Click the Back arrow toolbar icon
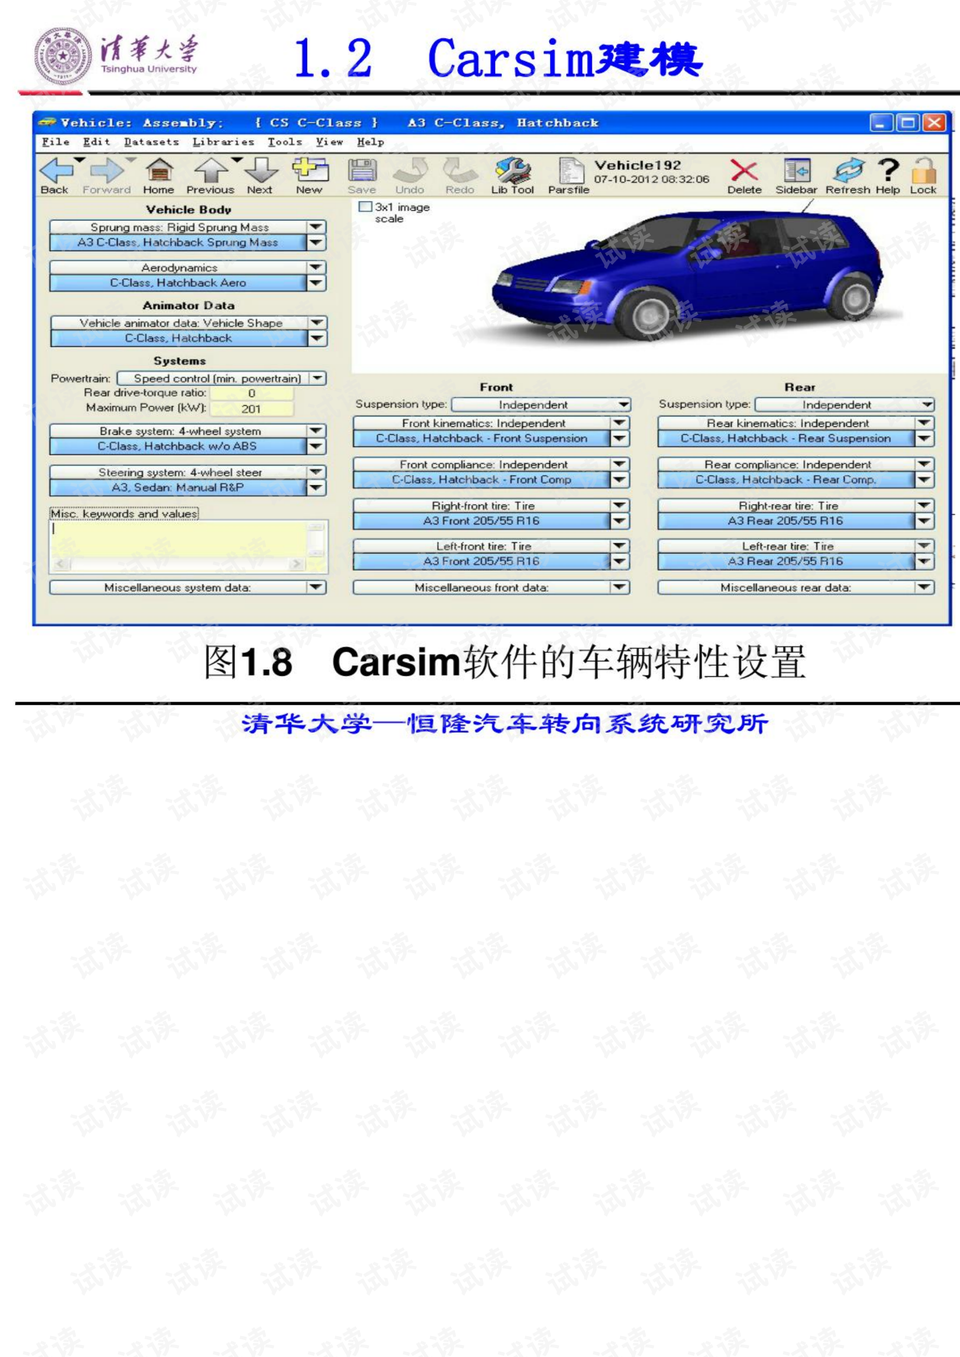The width and height of the screenshot is (960, 1357). [x=55, y=172]
